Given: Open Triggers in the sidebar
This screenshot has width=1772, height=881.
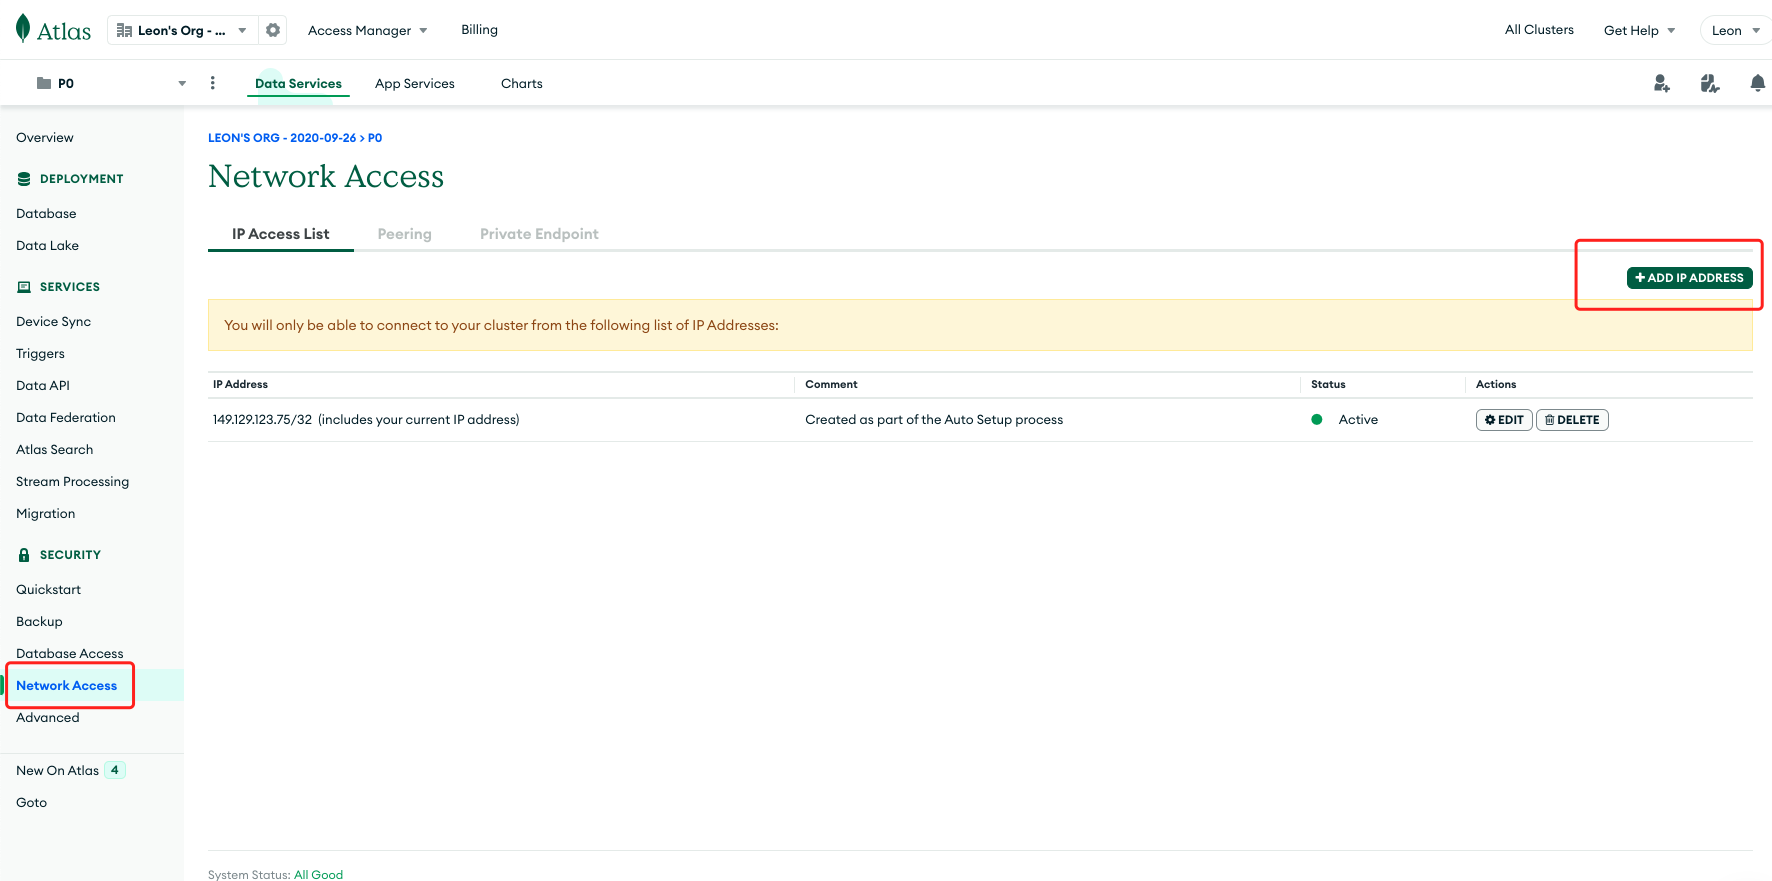Looking at the screenshot, I should click(40, 354).
